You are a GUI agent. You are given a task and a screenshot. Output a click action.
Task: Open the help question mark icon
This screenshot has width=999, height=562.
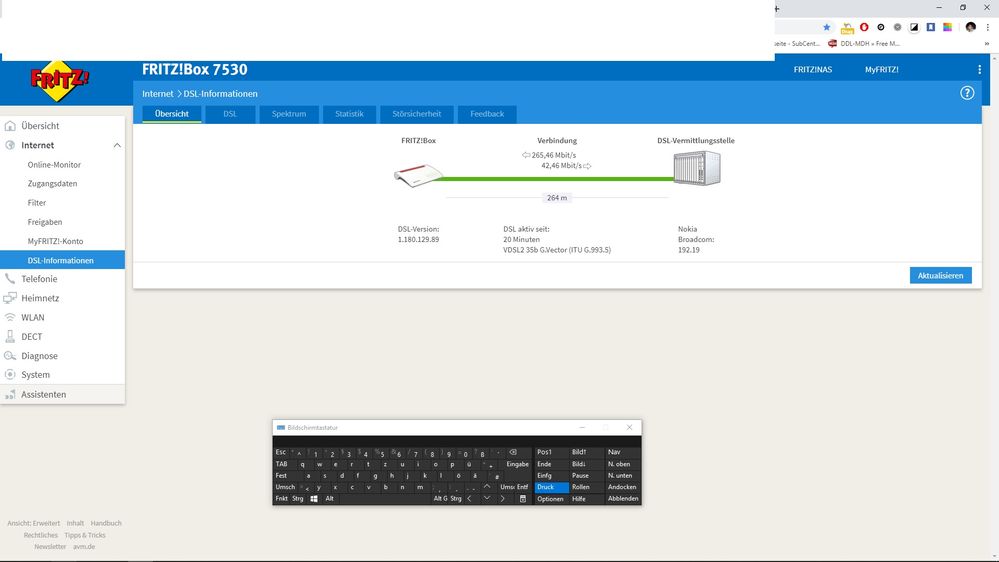coord(967,93)
